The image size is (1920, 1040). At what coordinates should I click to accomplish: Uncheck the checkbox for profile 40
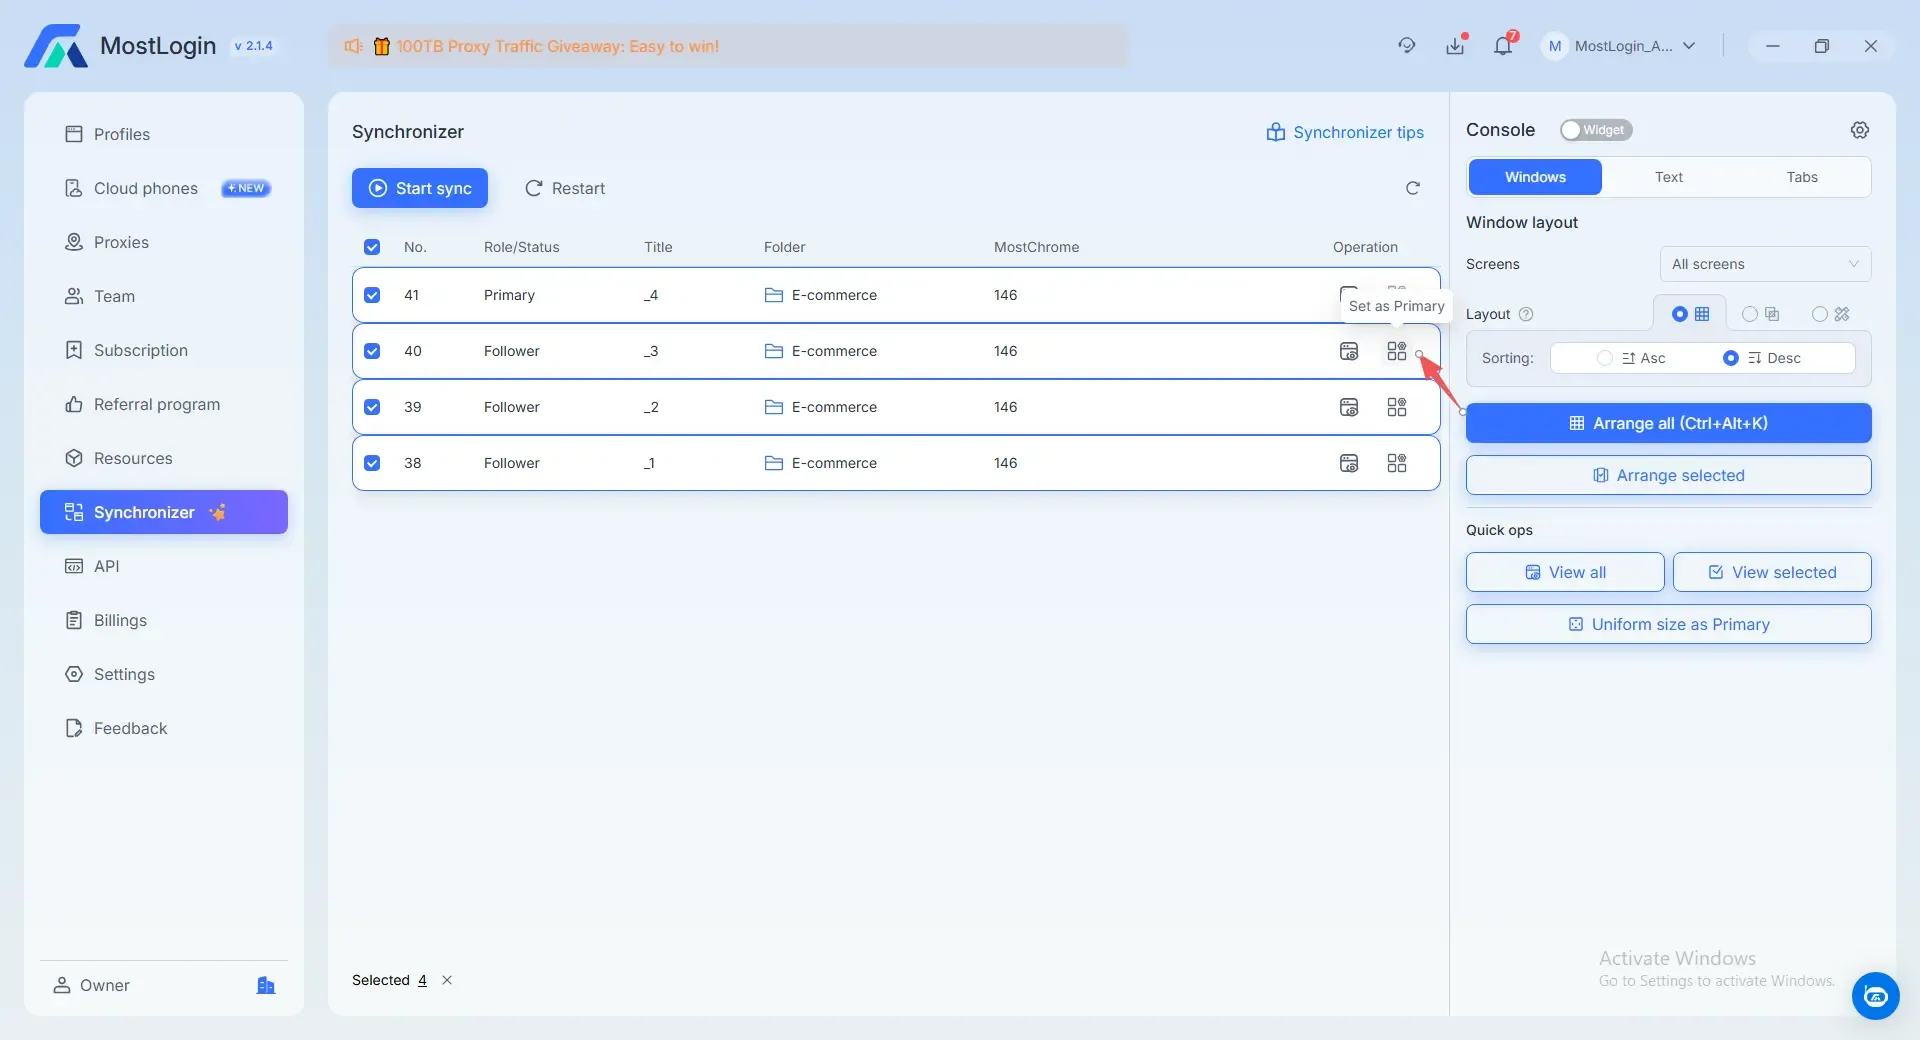point(372,351)
